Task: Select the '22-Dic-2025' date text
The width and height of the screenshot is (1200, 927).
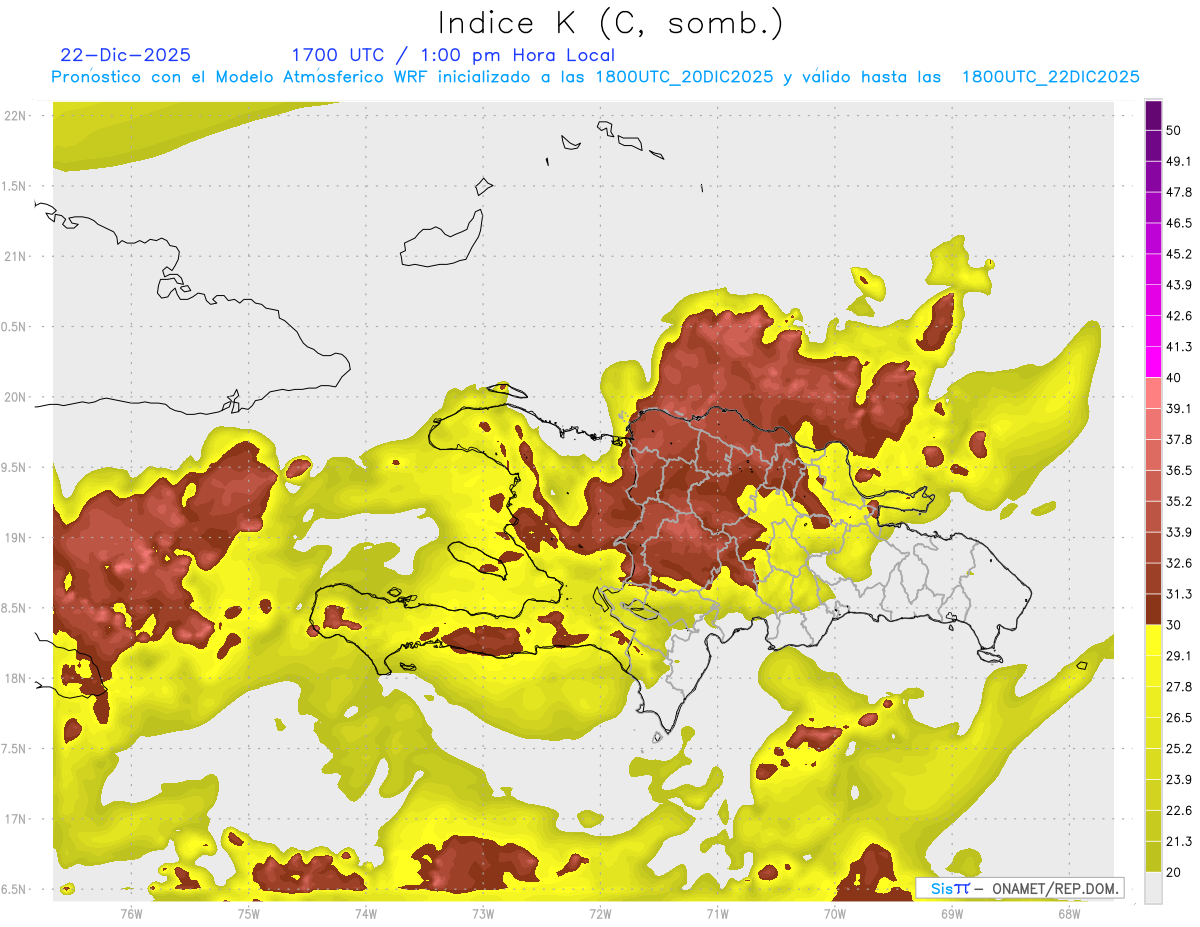Action: click(x=126, y=55)
